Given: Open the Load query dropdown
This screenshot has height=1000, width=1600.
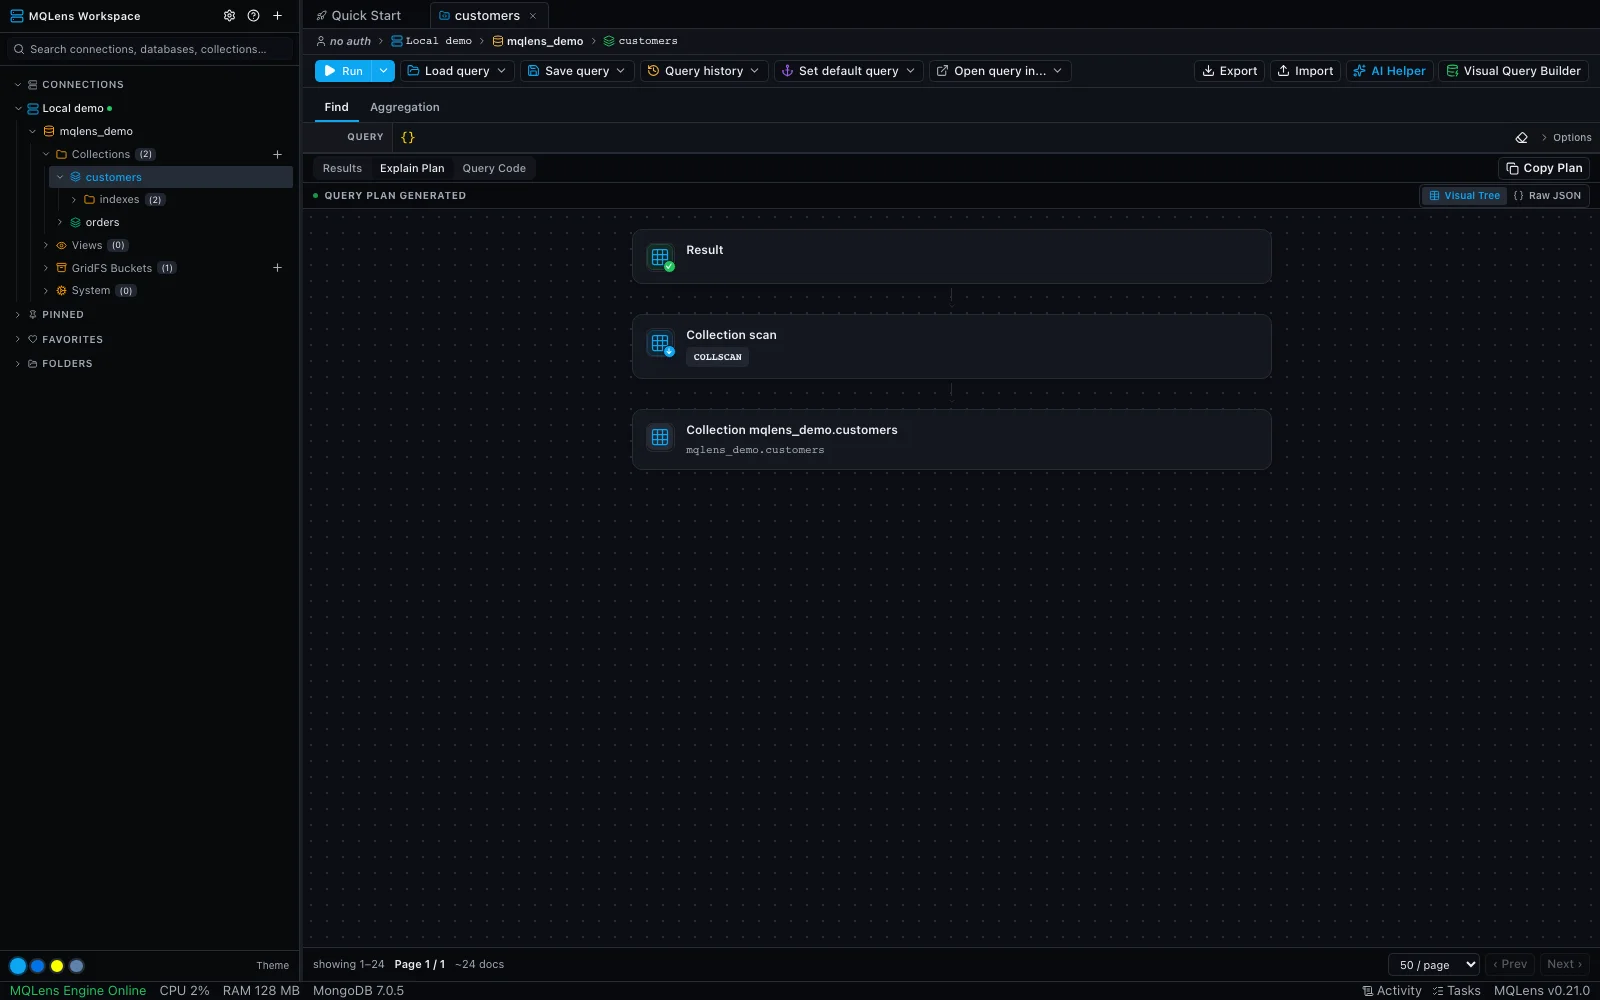Looking at the screenshot, I should pyautogui.click(x=457, y=71).
